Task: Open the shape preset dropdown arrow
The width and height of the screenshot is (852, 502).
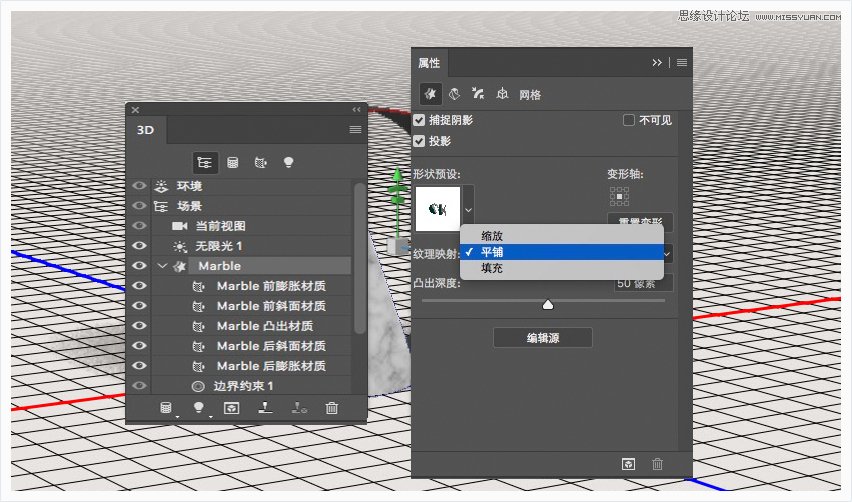Action: click(468, 209)
